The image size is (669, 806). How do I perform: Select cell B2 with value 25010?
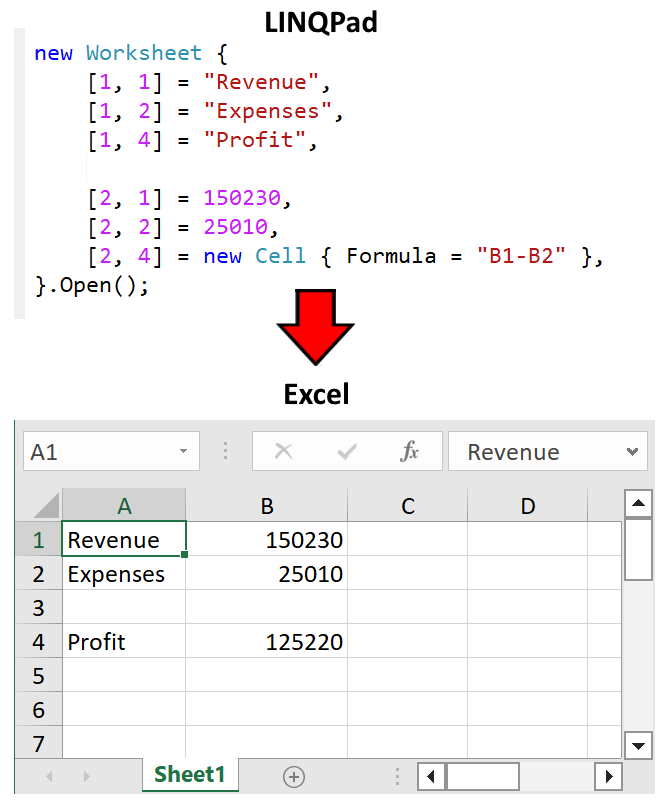[266, 573]
